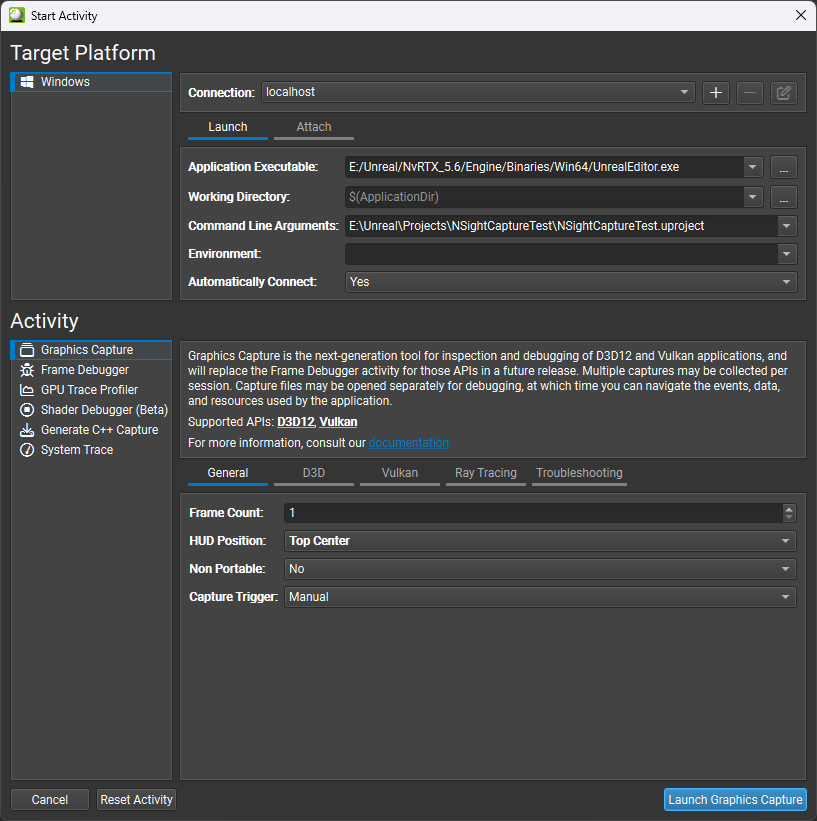This screenshot has width=817, height=821.
Task: Expand the Application Executable history dropdown
Action: 753,167
